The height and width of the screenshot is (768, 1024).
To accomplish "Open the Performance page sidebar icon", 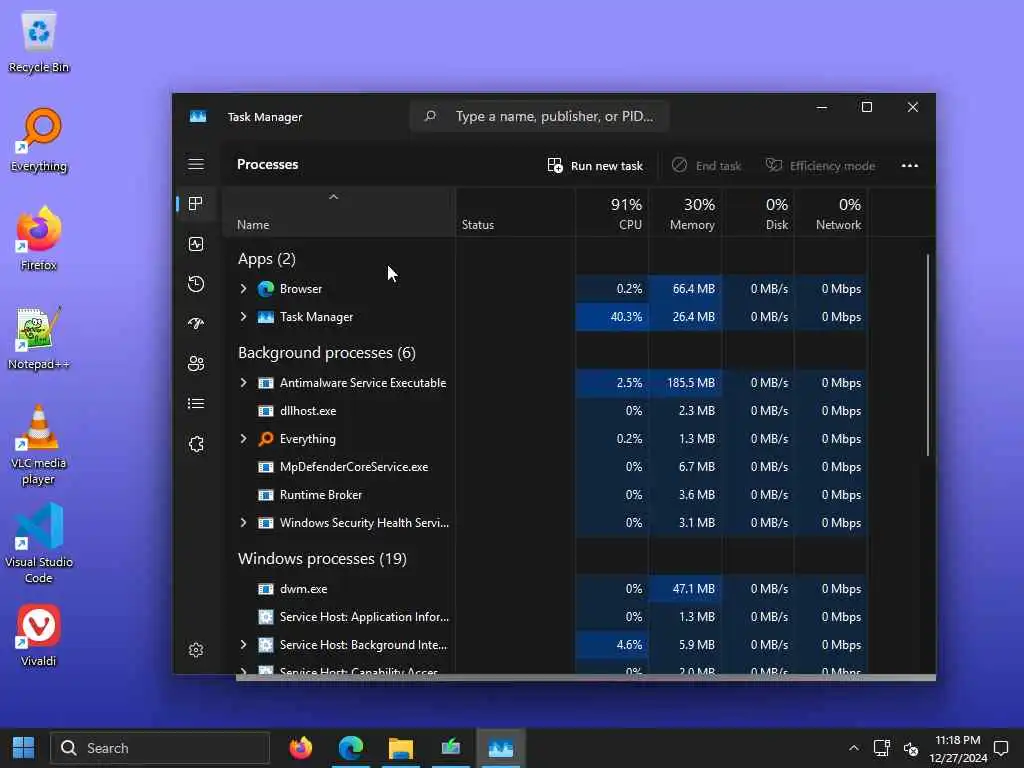I will tap(196, 244).
